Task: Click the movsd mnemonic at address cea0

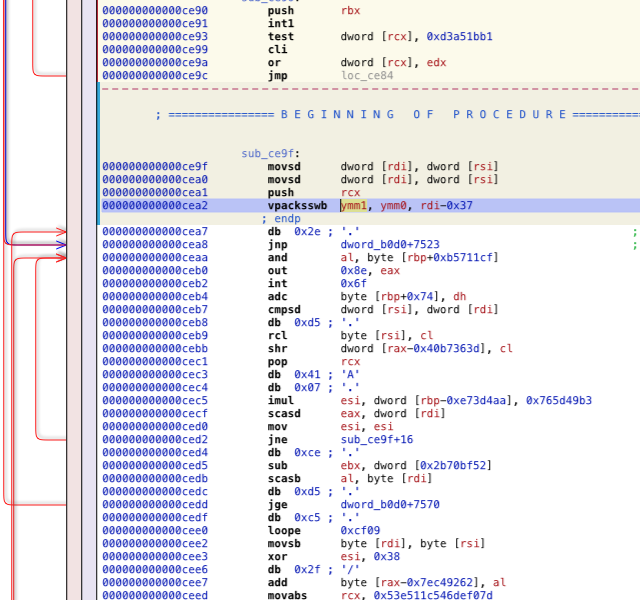Action: coord(284,180)
